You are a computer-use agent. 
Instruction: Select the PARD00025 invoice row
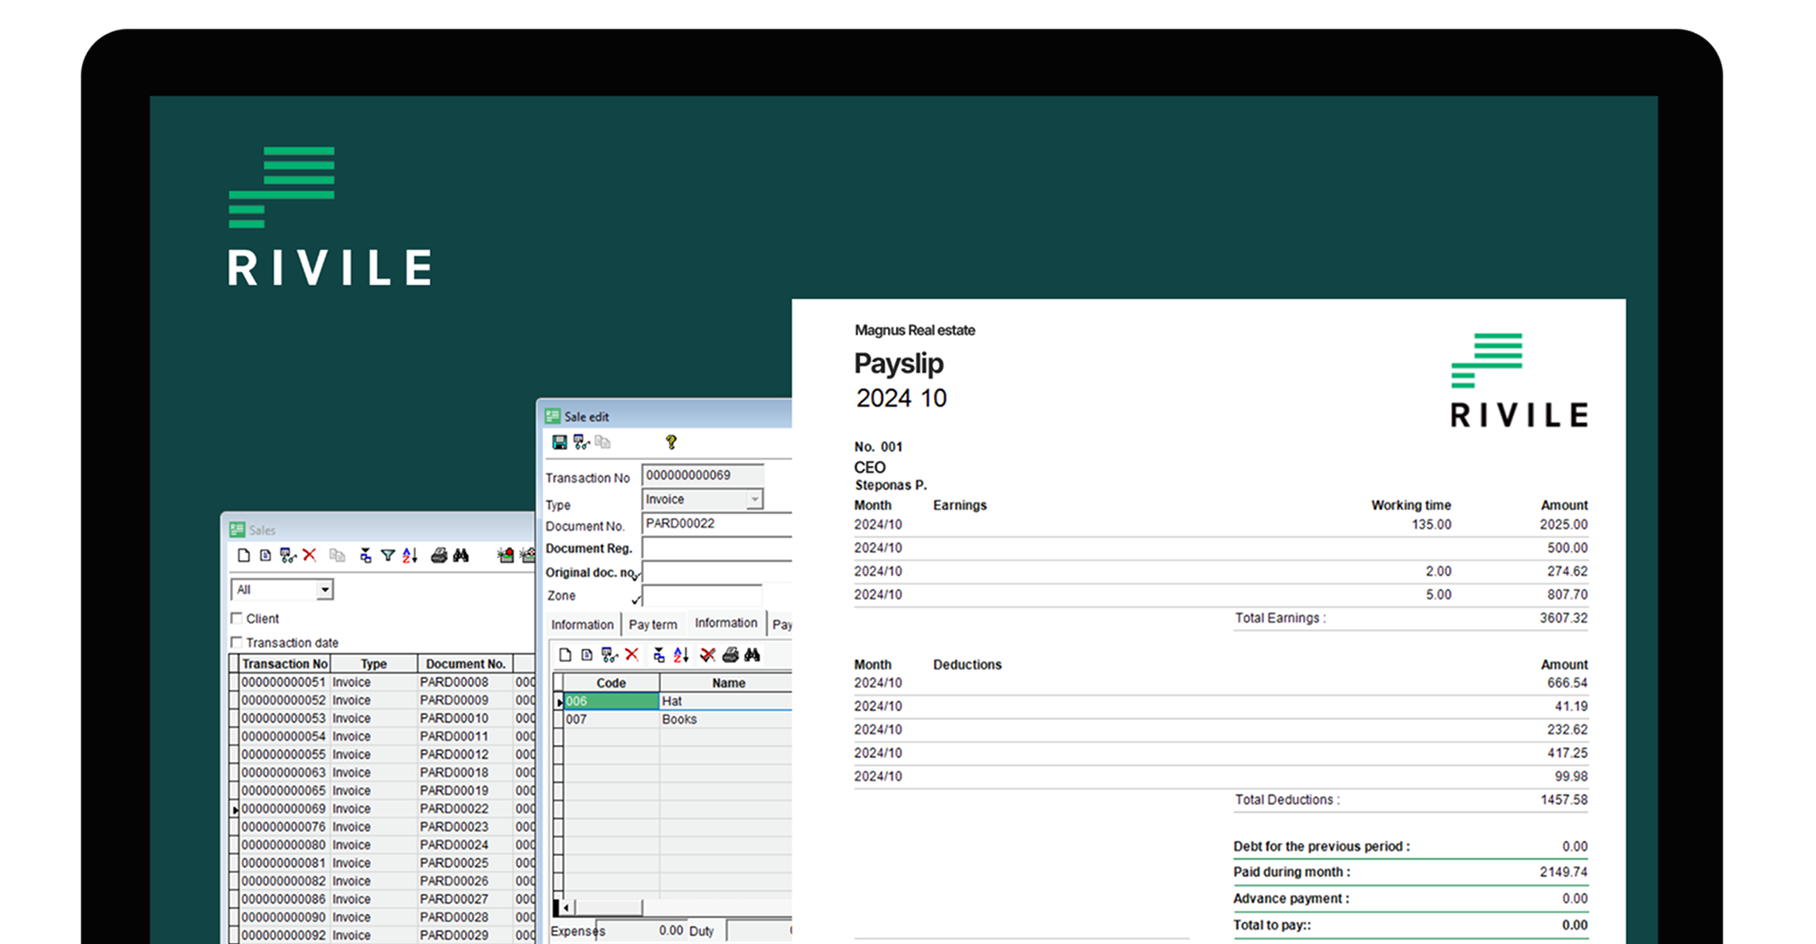tap(453, 863)
